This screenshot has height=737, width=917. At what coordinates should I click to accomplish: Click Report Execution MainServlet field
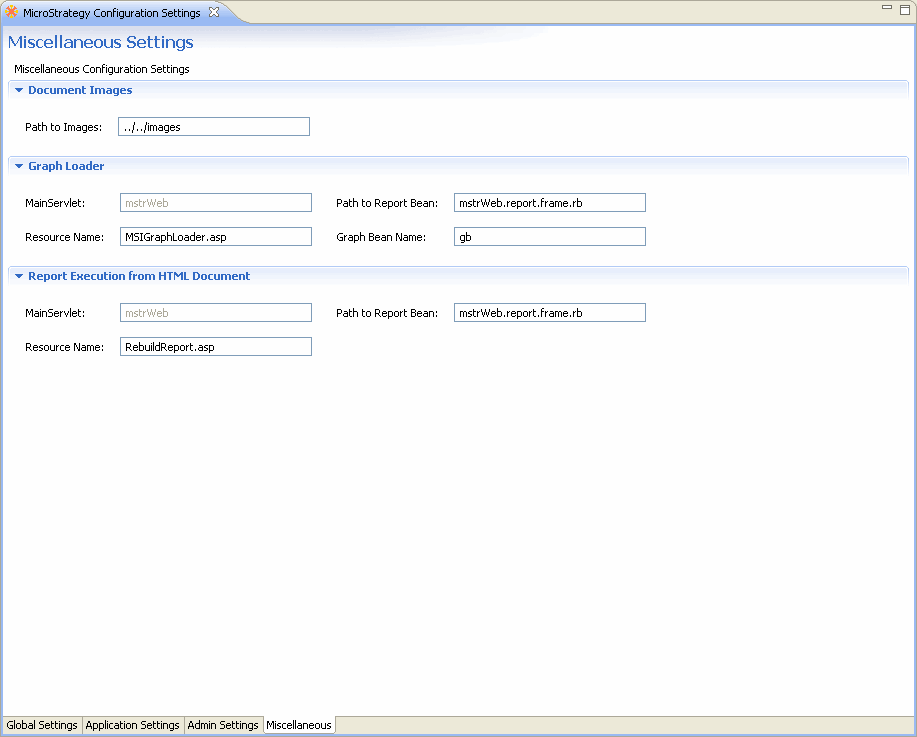click(216, 313)
